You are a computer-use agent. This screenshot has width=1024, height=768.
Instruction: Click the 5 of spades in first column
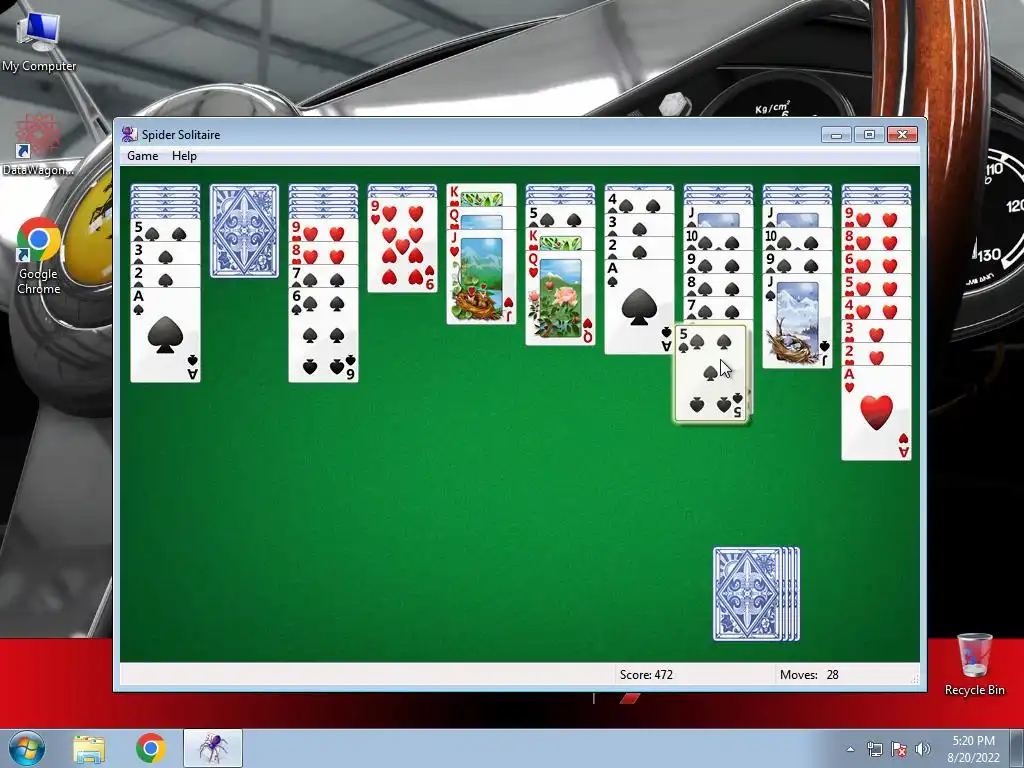165,229
